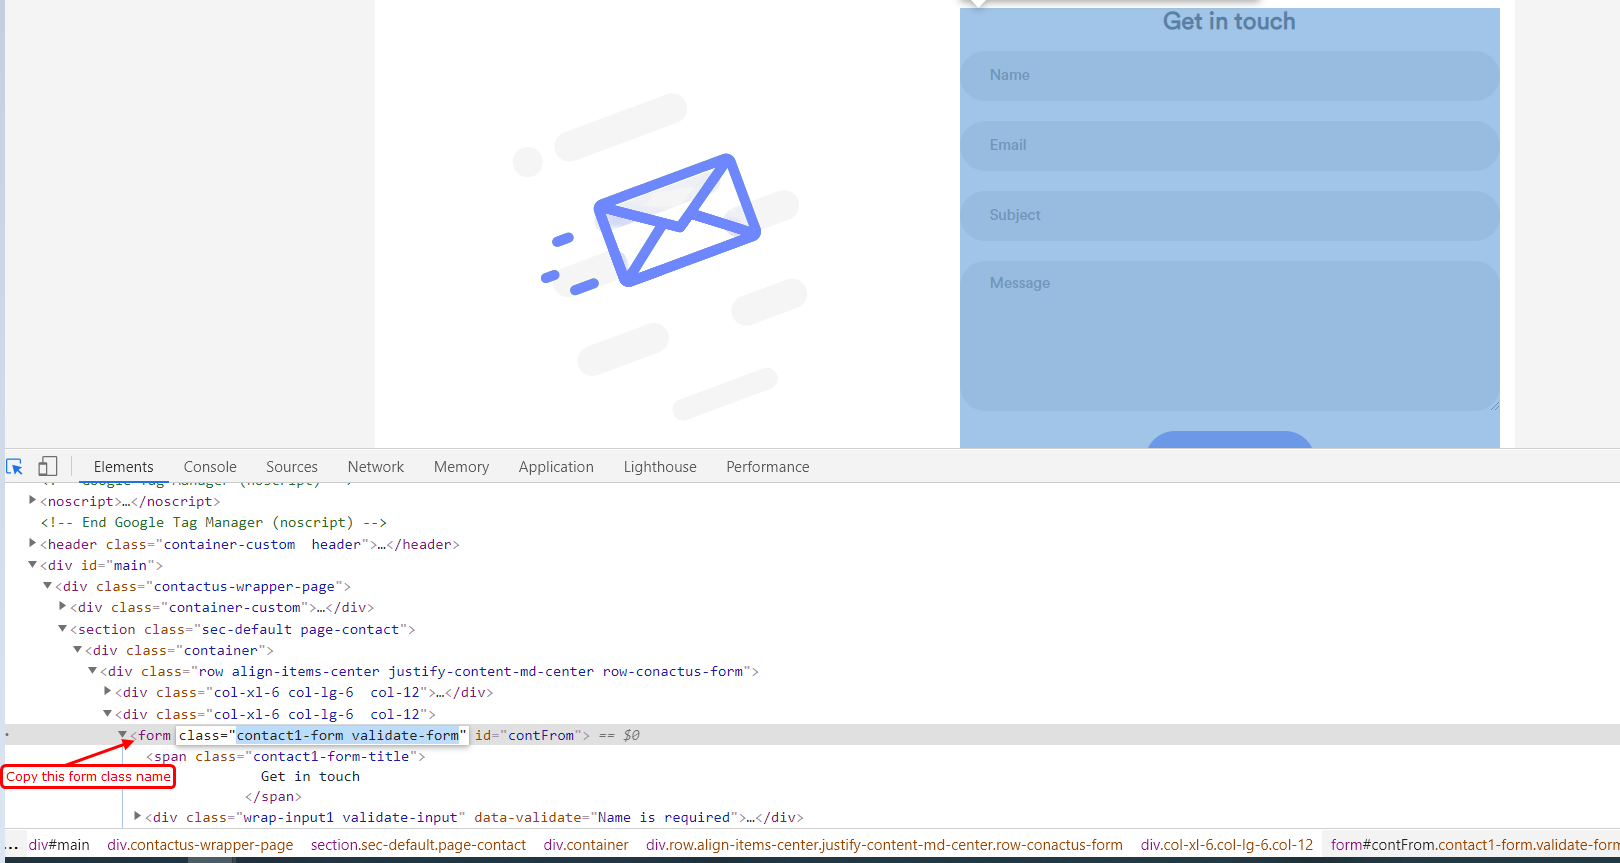Select section.sec-default.page-contact breadcrumb
This screenshot has width=1620, height=863.
(x=418, y=845)
